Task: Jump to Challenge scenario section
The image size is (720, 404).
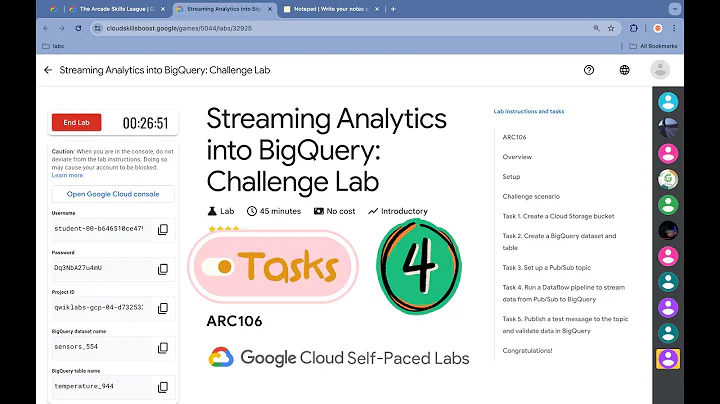Action: click(531, 196)
